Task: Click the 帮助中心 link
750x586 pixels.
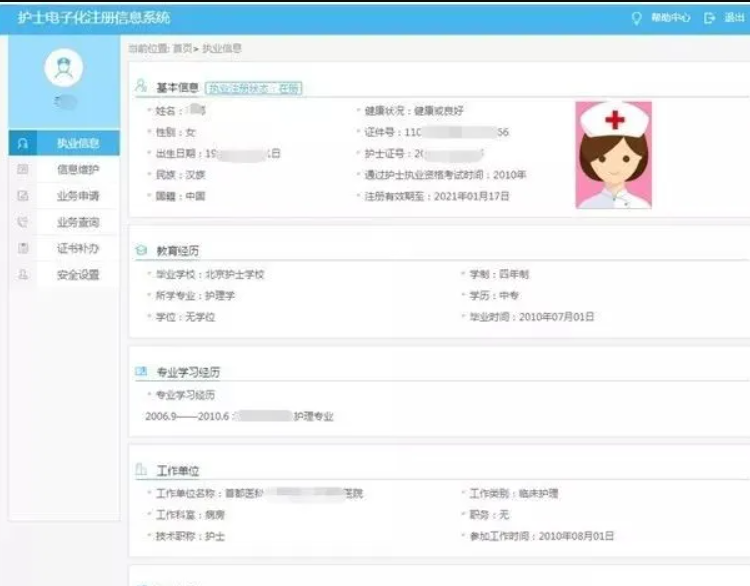Action: (670, 18)
